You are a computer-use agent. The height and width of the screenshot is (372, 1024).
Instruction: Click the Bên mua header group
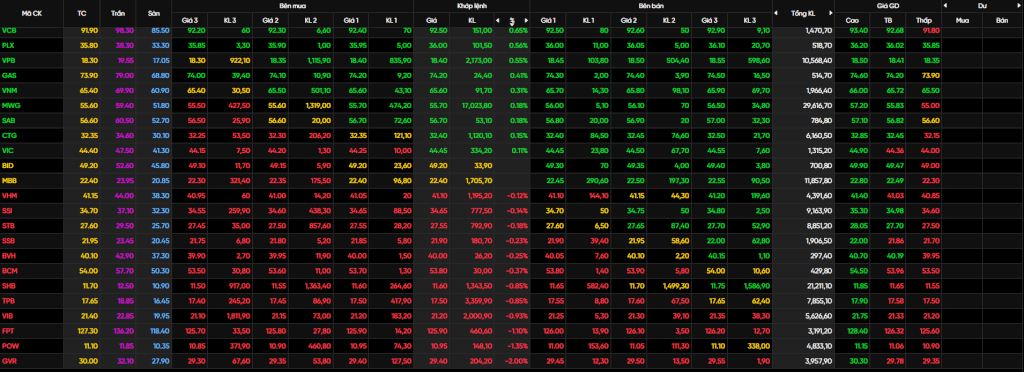point(292,5)
